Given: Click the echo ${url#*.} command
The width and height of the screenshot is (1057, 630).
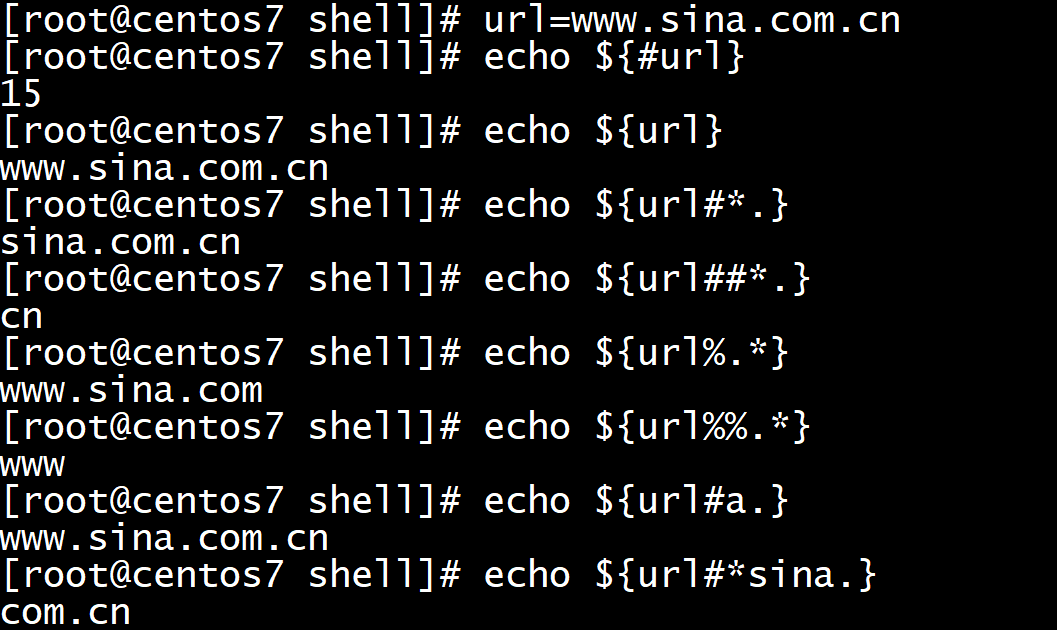Looking at the screenshot, I should 636,205.
